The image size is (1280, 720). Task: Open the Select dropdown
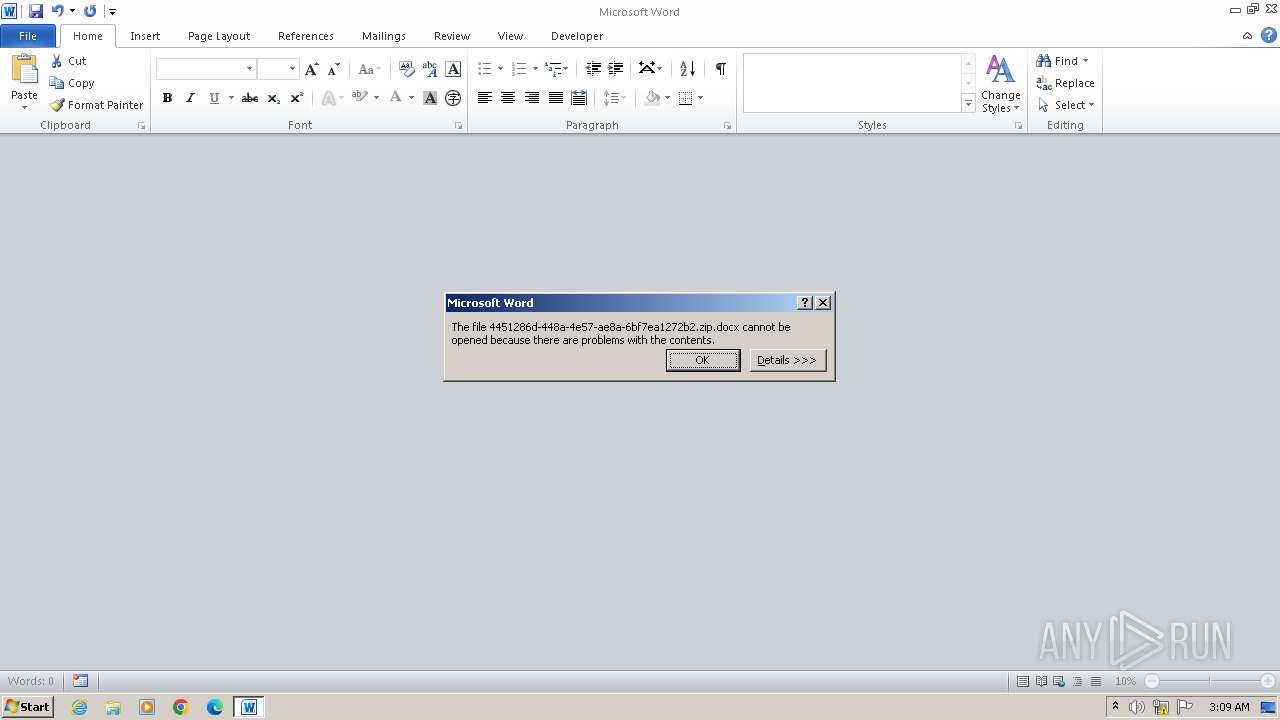(1066, 105)
